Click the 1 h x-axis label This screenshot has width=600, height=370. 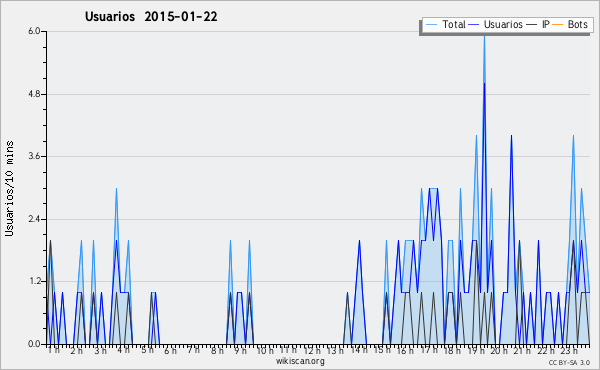pos(54,350)
